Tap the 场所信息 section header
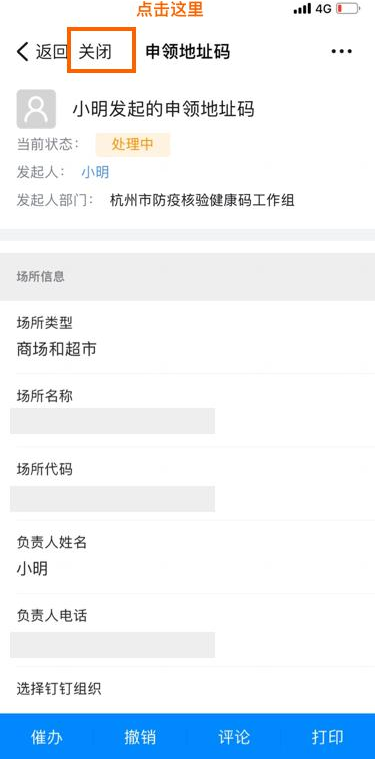 [x=187, y=276]
